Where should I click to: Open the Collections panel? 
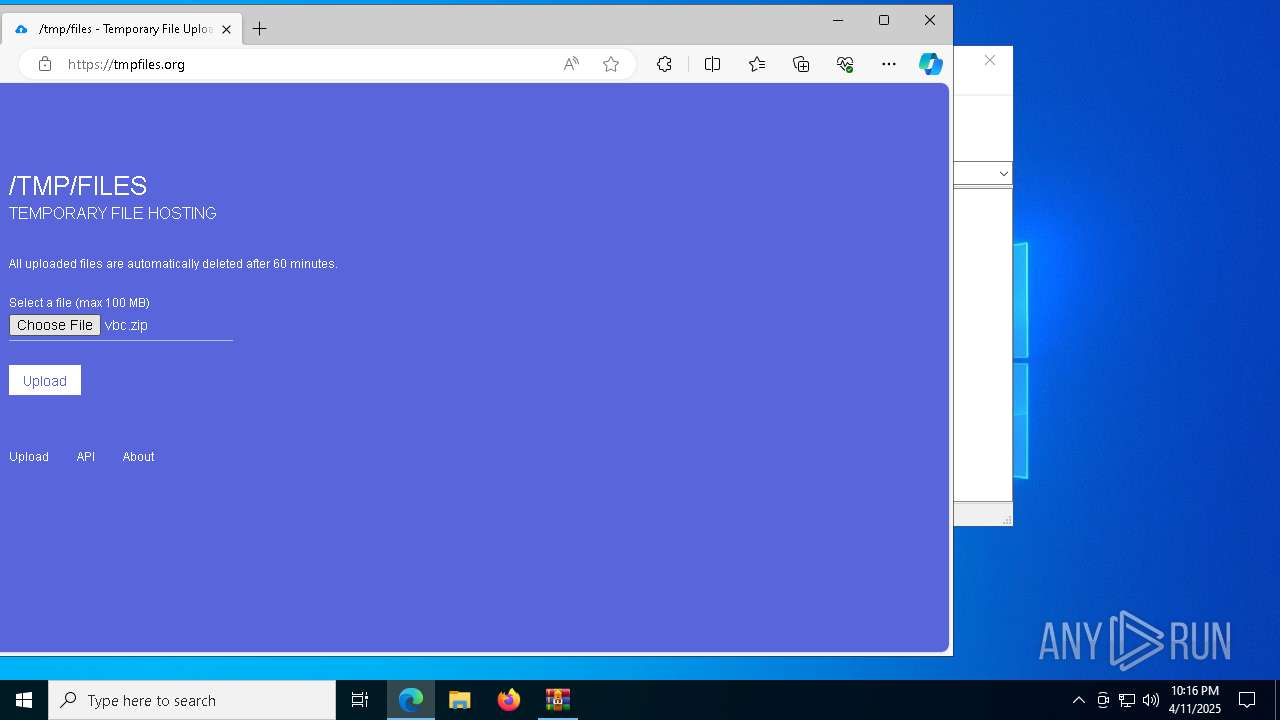point(801,64)
